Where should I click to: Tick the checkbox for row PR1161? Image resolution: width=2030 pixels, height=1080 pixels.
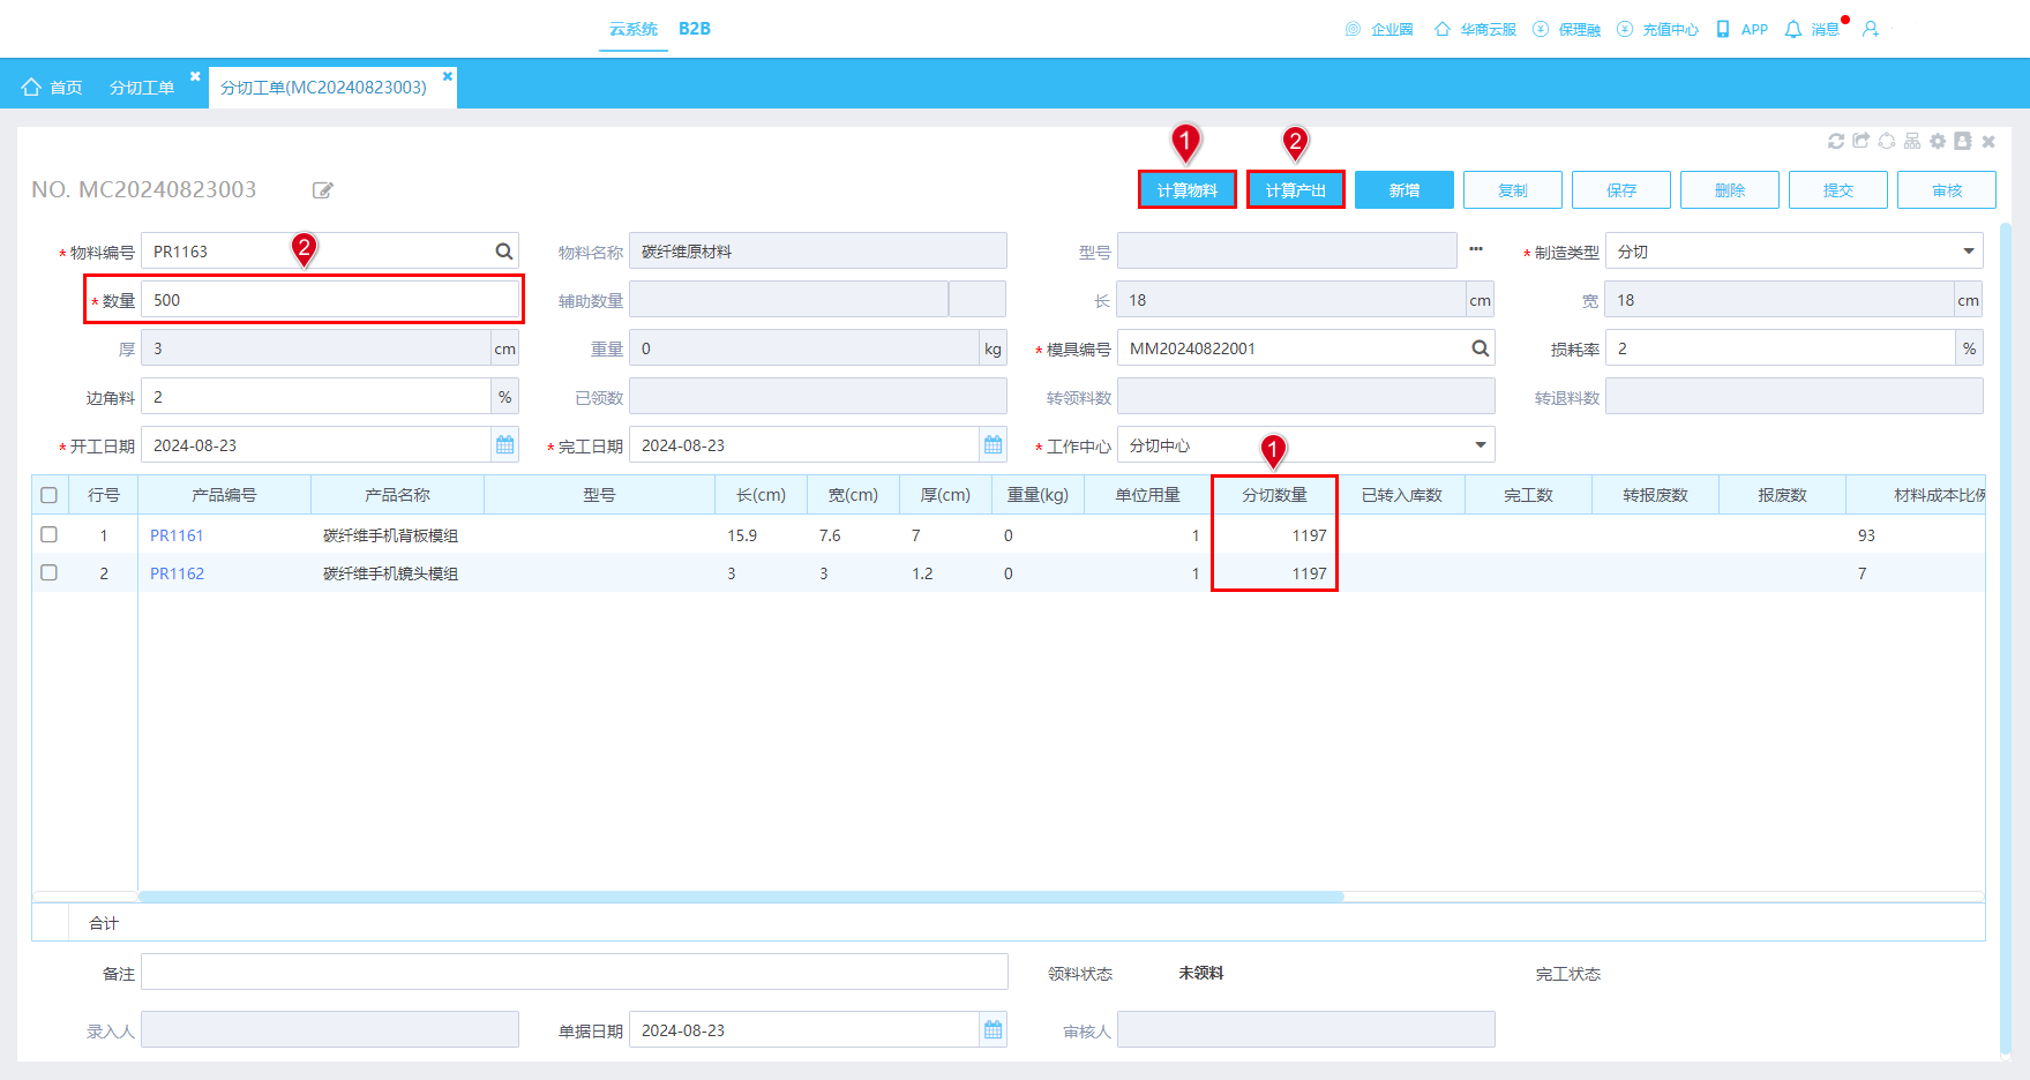[x=49, y=535]
